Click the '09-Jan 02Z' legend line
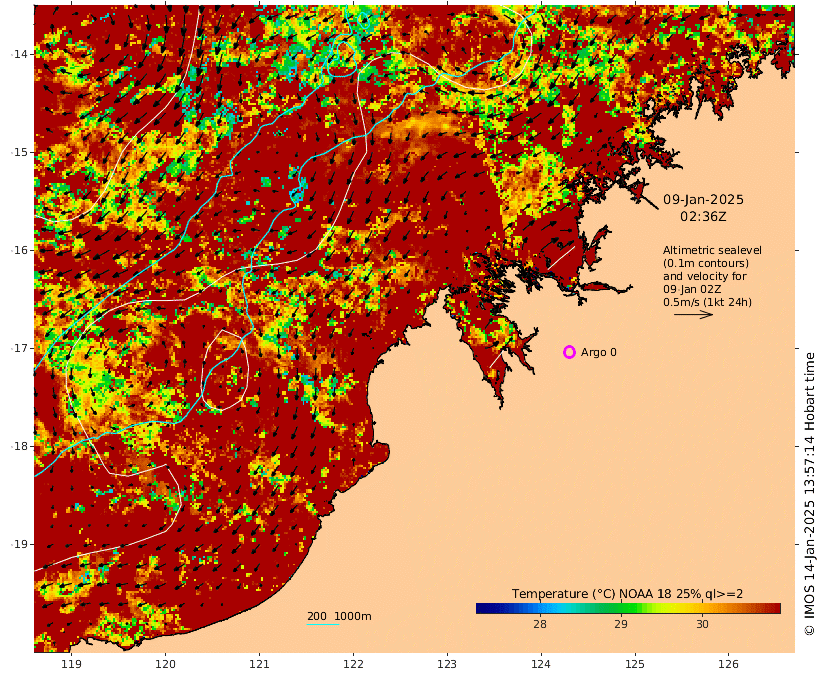 (693, 289)
